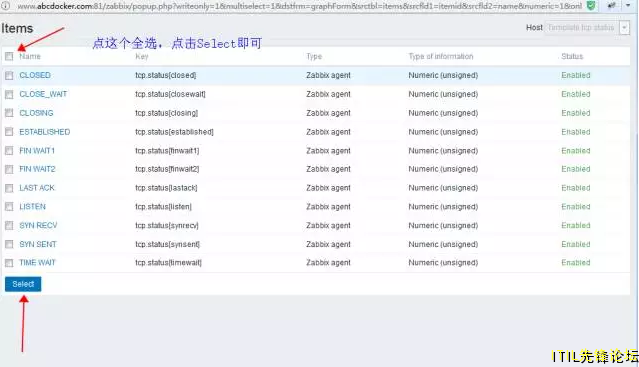Check the SYN RECV item checkbox
The width and height of the screenshot is (639, 367).
click(9, 226)
